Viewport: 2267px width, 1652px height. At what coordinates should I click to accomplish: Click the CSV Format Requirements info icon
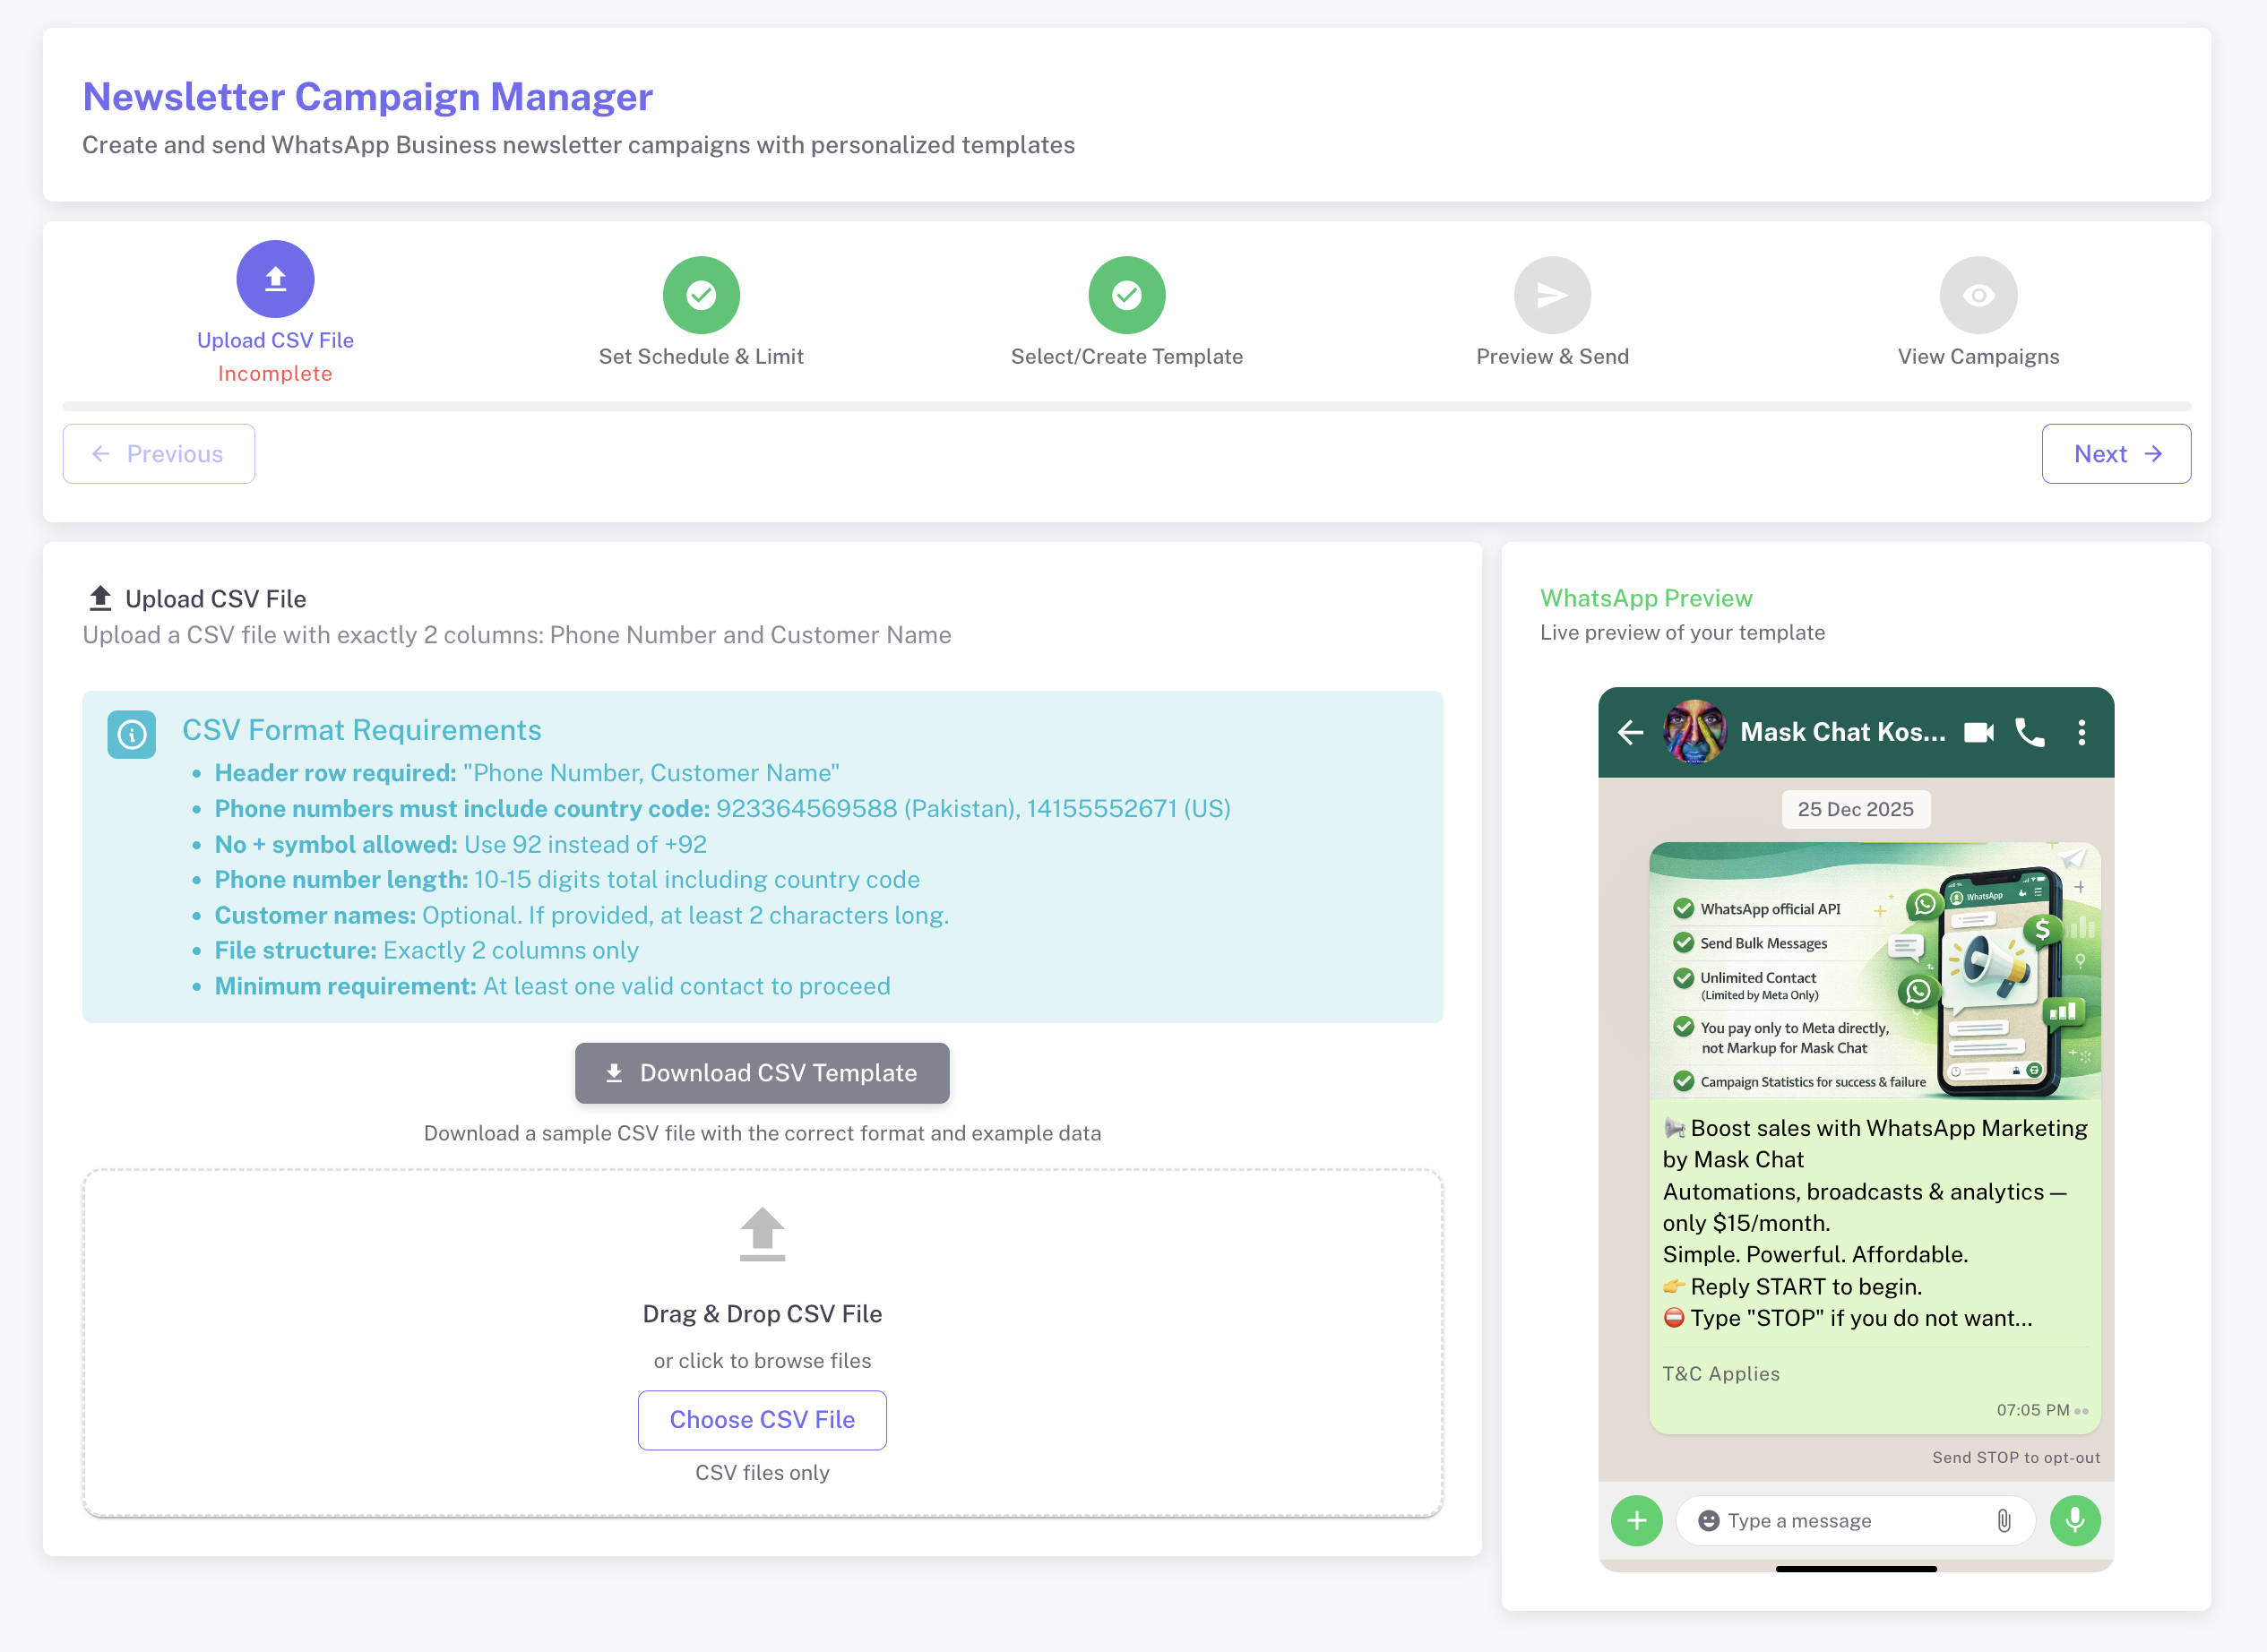click(131, 735)
